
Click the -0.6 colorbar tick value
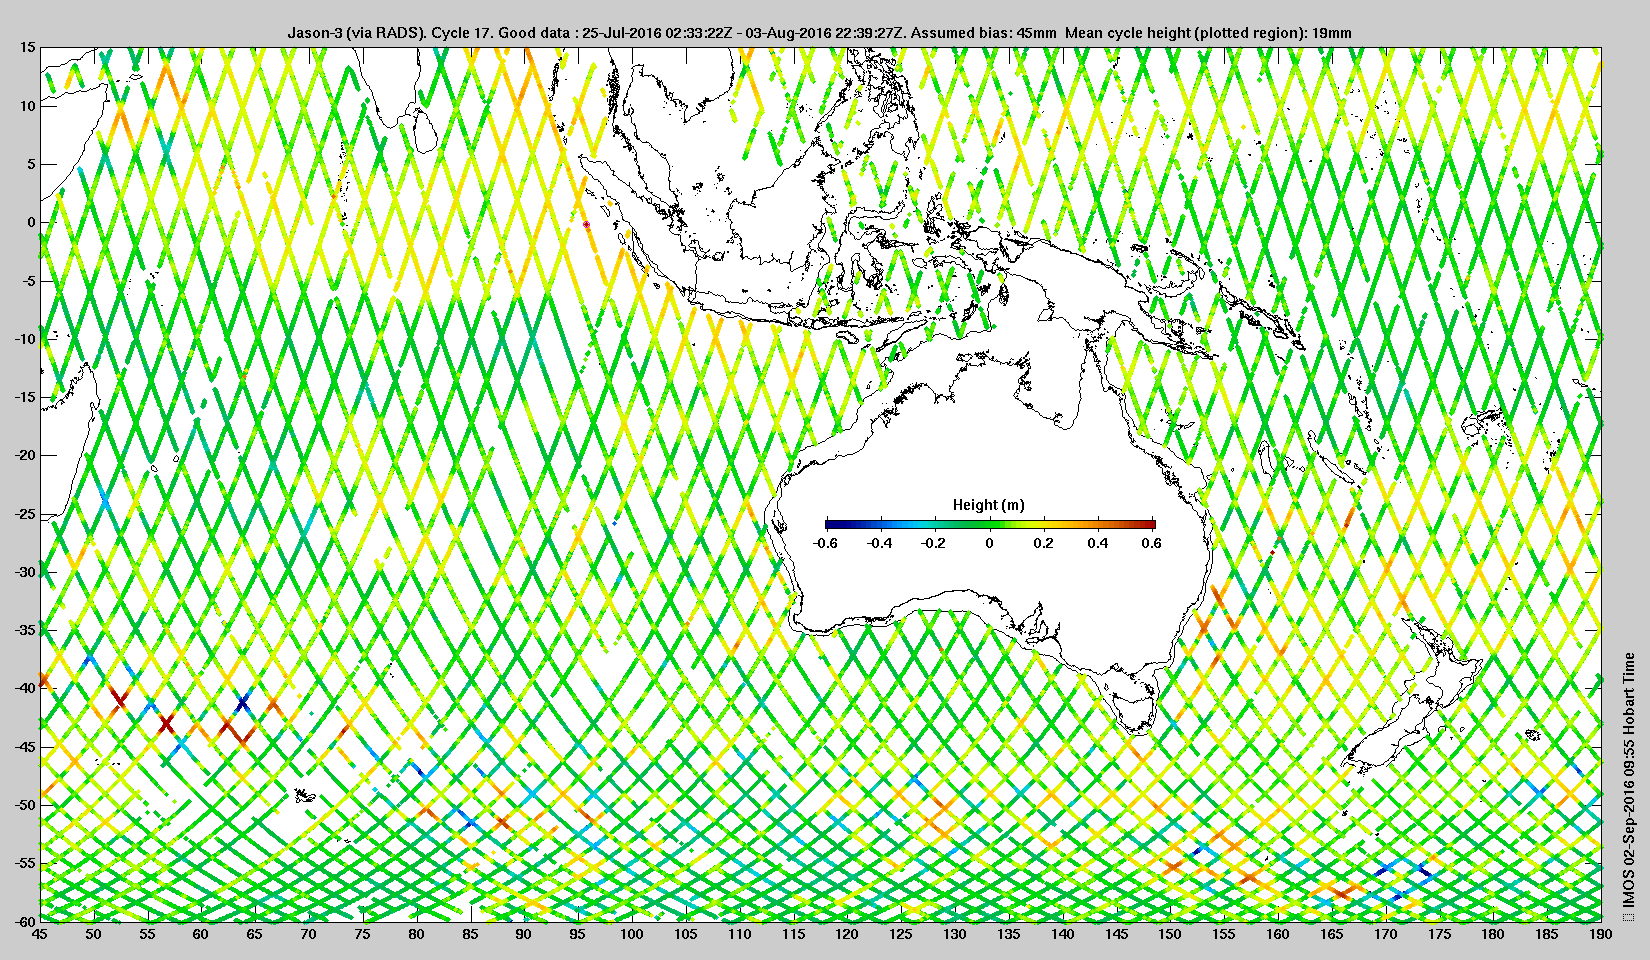[x=825, y=543]
